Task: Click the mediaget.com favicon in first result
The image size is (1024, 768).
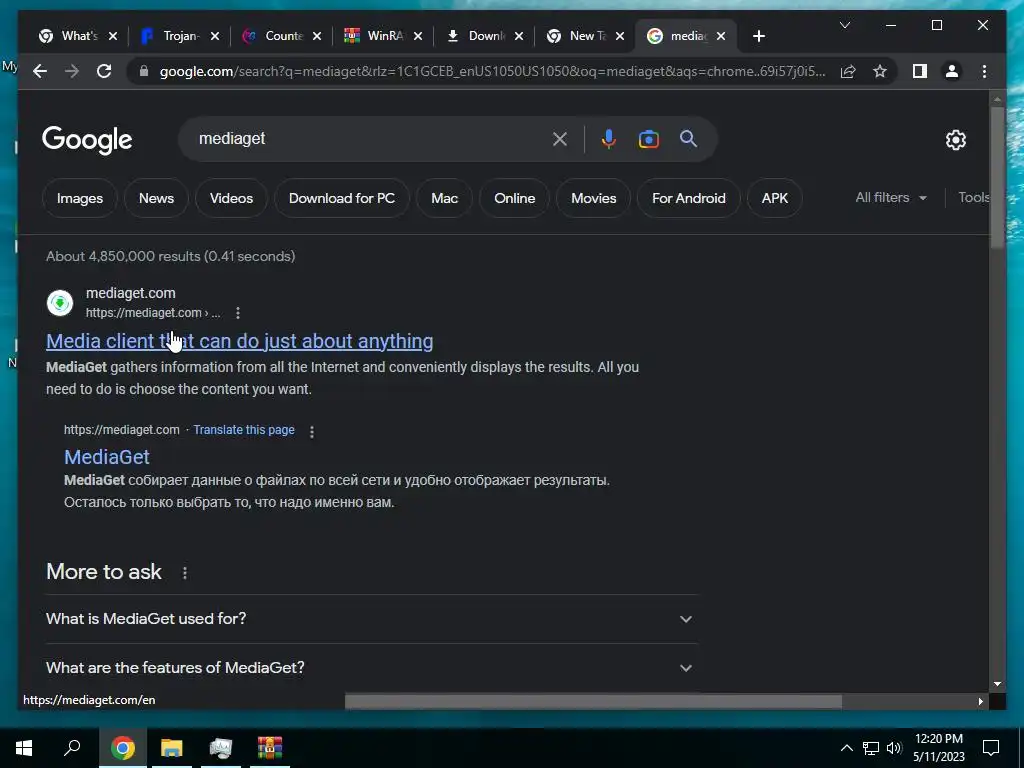Action: pyautogui.click(x=60, y=303)
